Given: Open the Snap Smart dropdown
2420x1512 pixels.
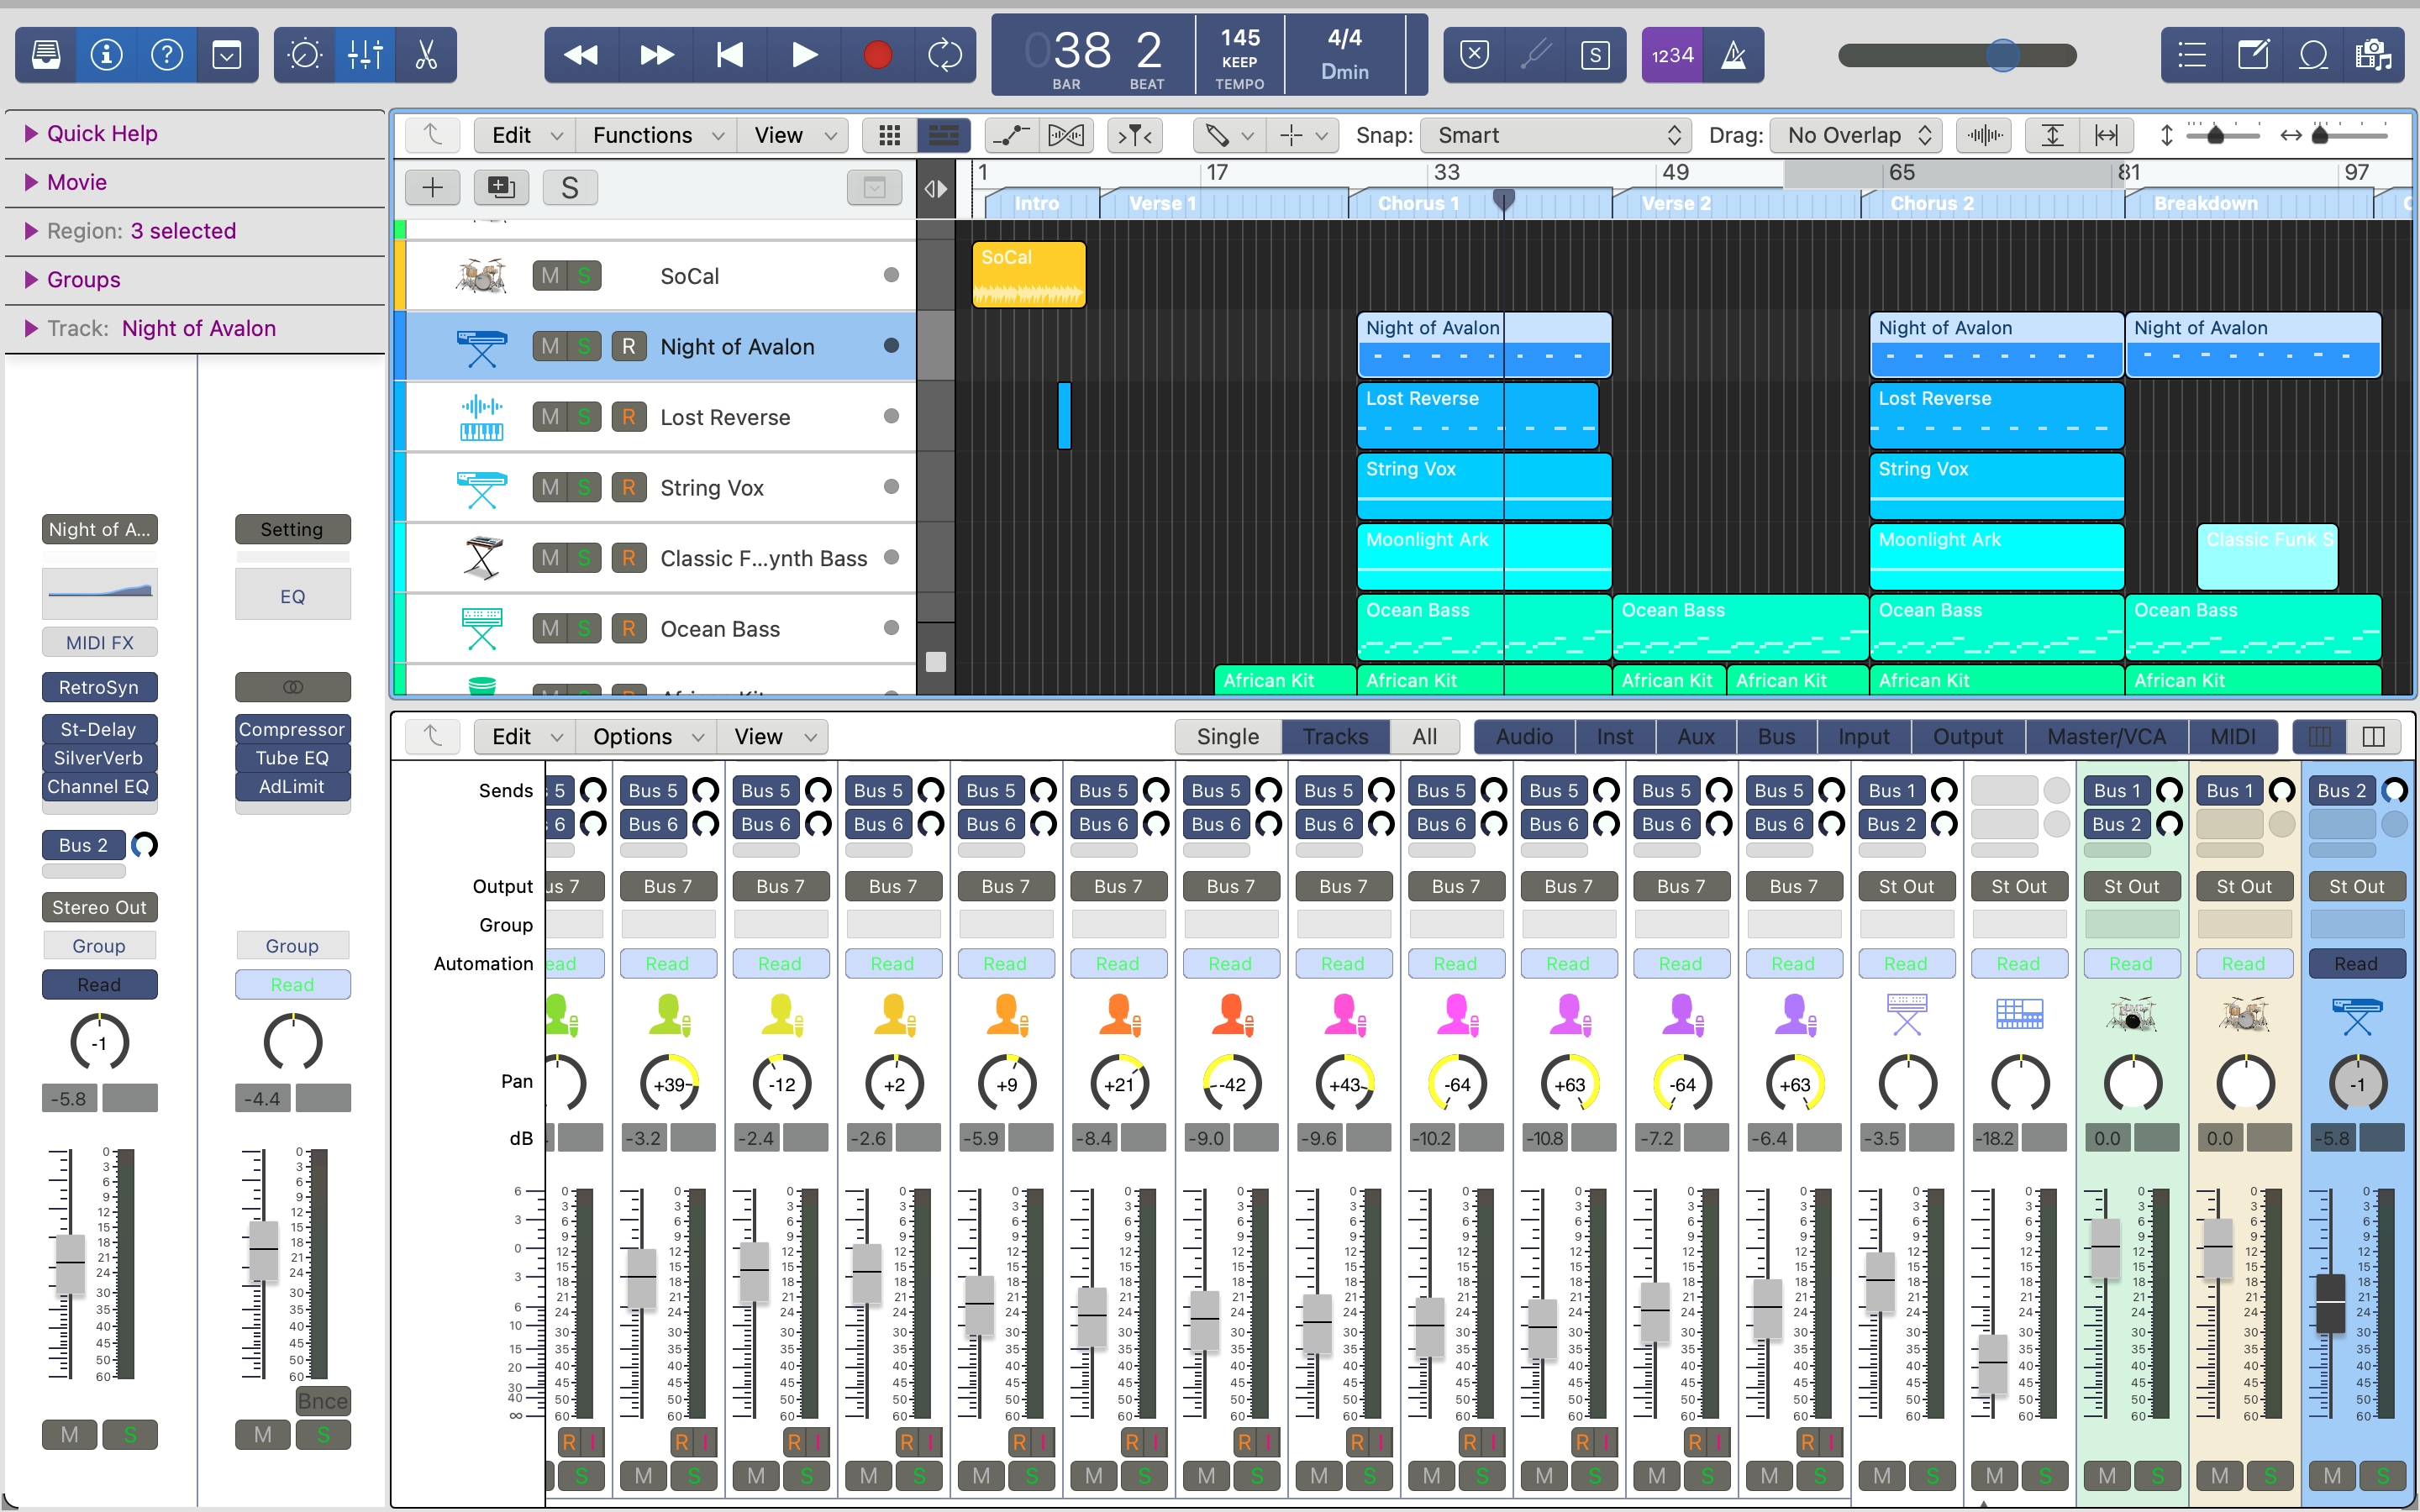Looking at the screenshot, I should coord(1556,135).
